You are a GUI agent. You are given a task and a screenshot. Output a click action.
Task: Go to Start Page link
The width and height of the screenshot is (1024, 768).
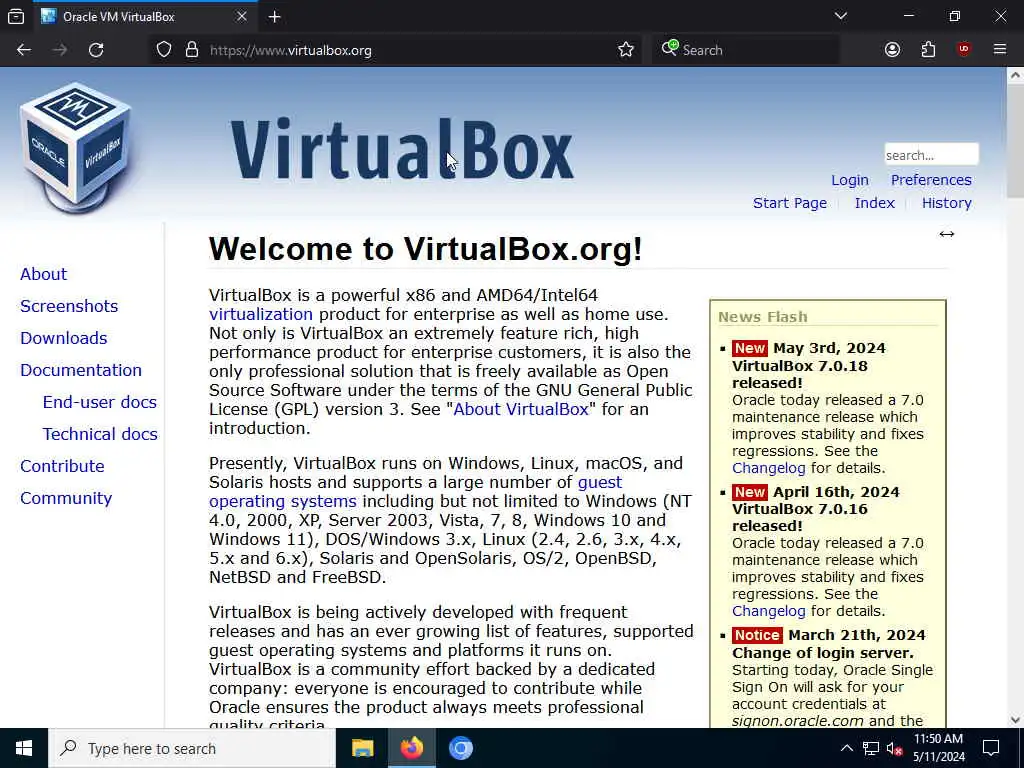pyautogui.click(x=790, y=203)
